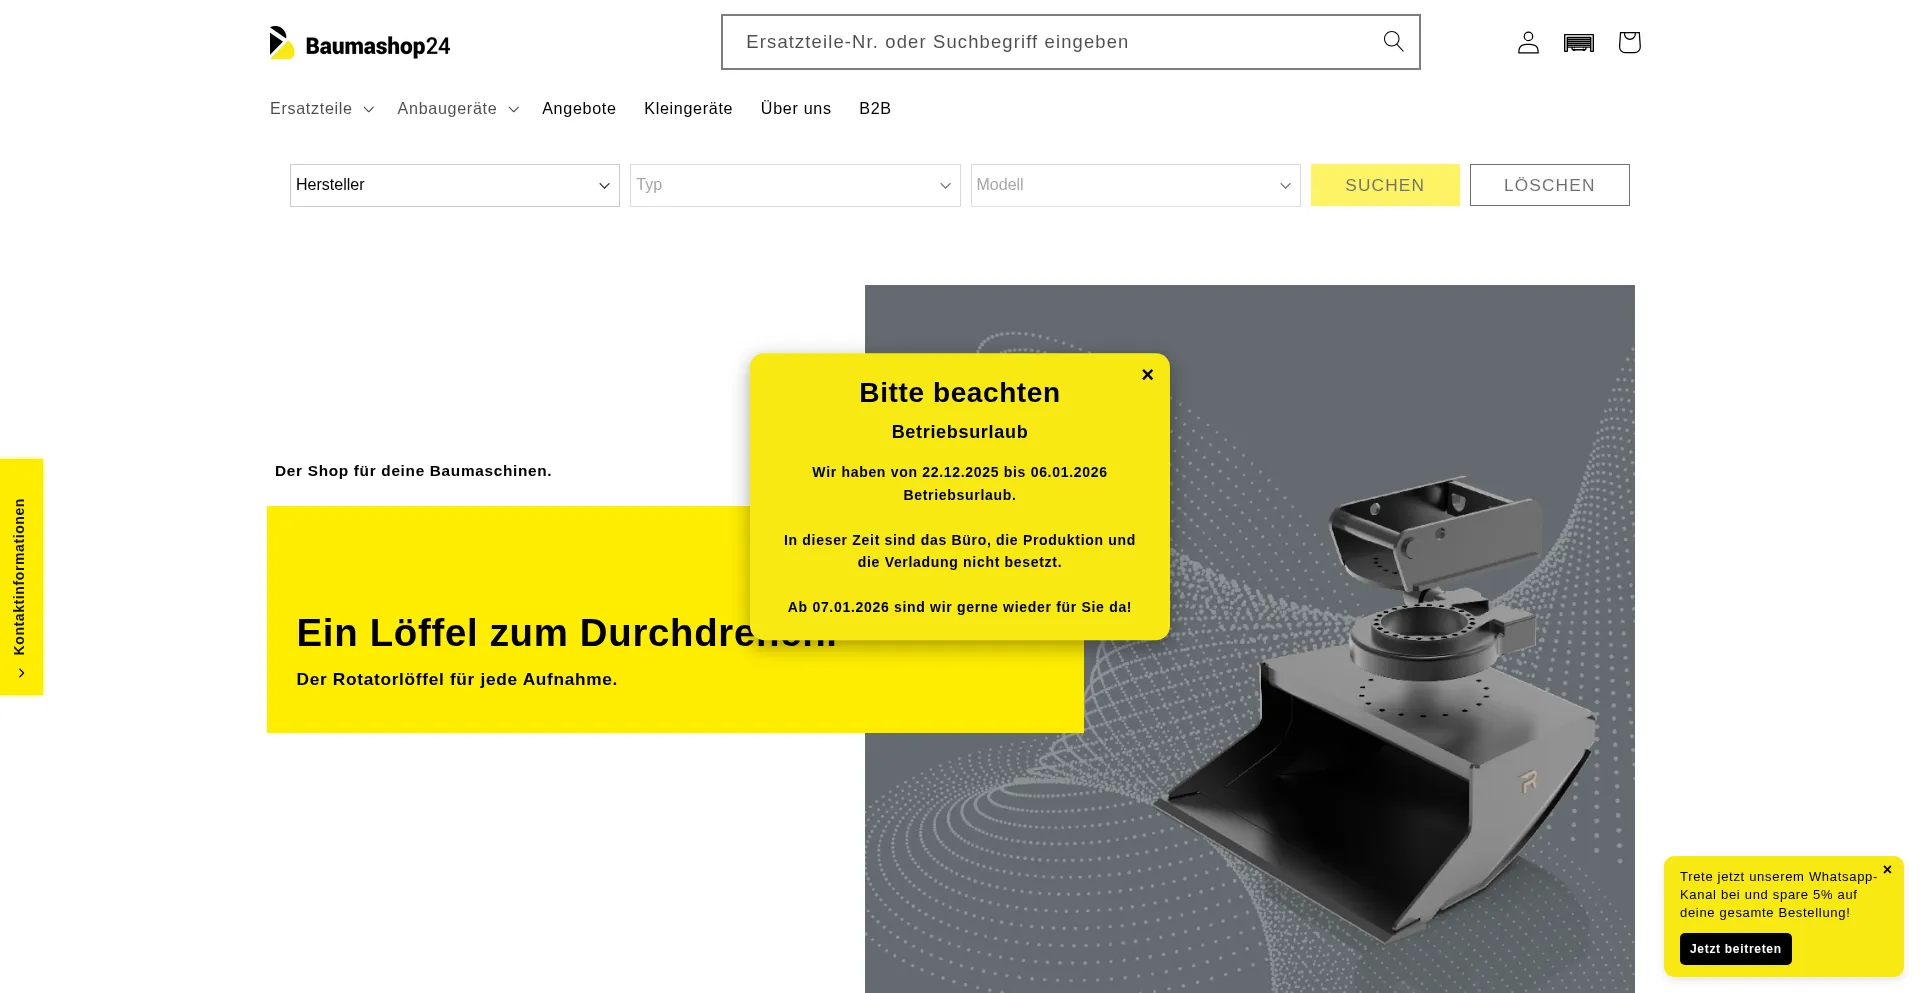Click the SUCHEN button
1920x993 pixels.
(1384, 185)
